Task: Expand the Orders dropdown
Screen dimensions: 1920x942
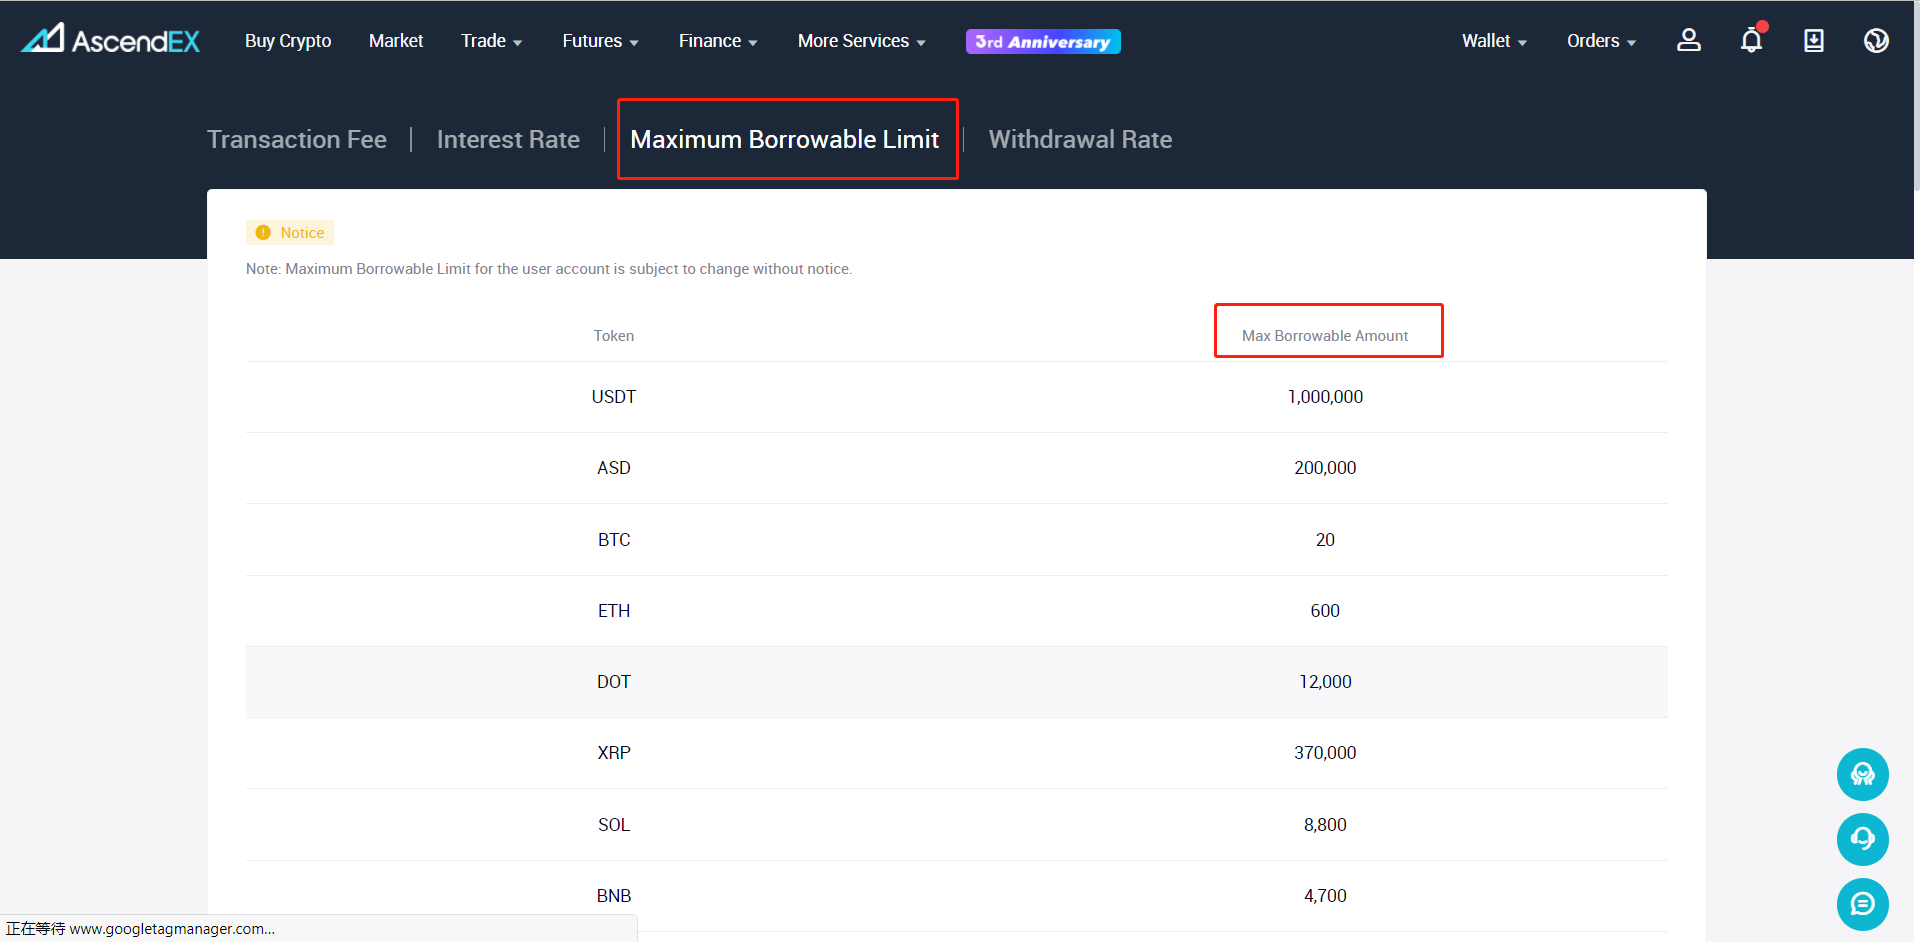Action: point(1601,41)
